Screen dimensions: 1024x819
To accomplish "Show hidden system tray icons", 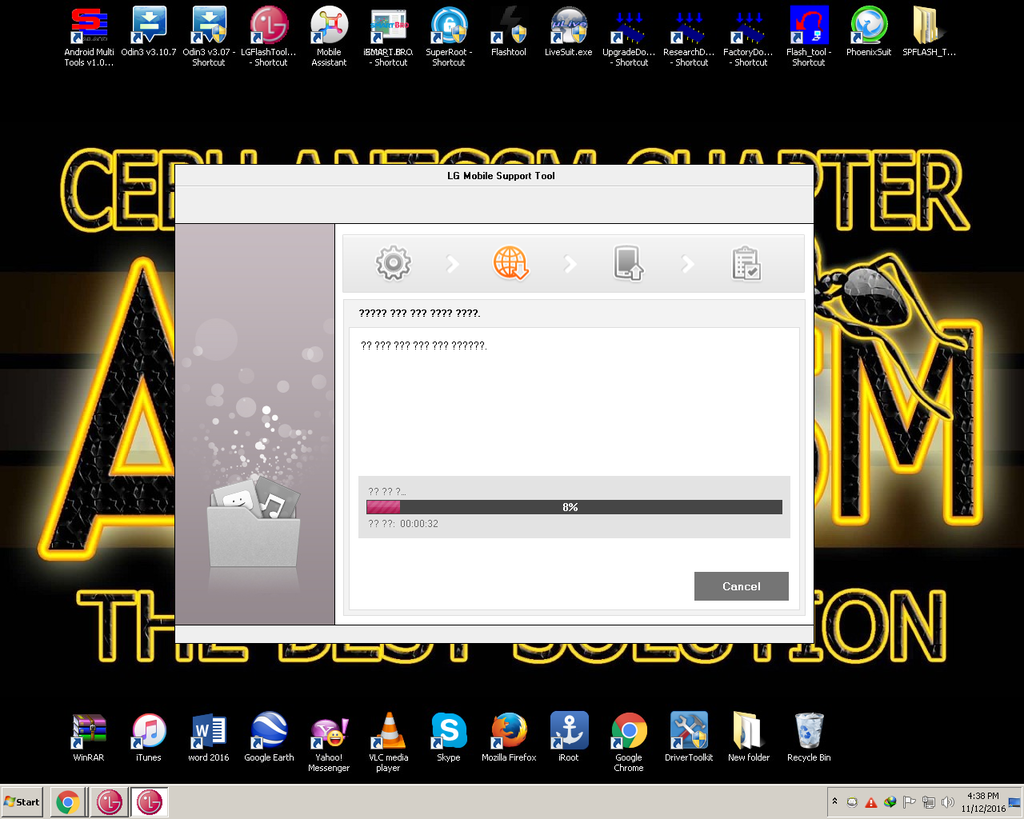I will tap(834, 802).
